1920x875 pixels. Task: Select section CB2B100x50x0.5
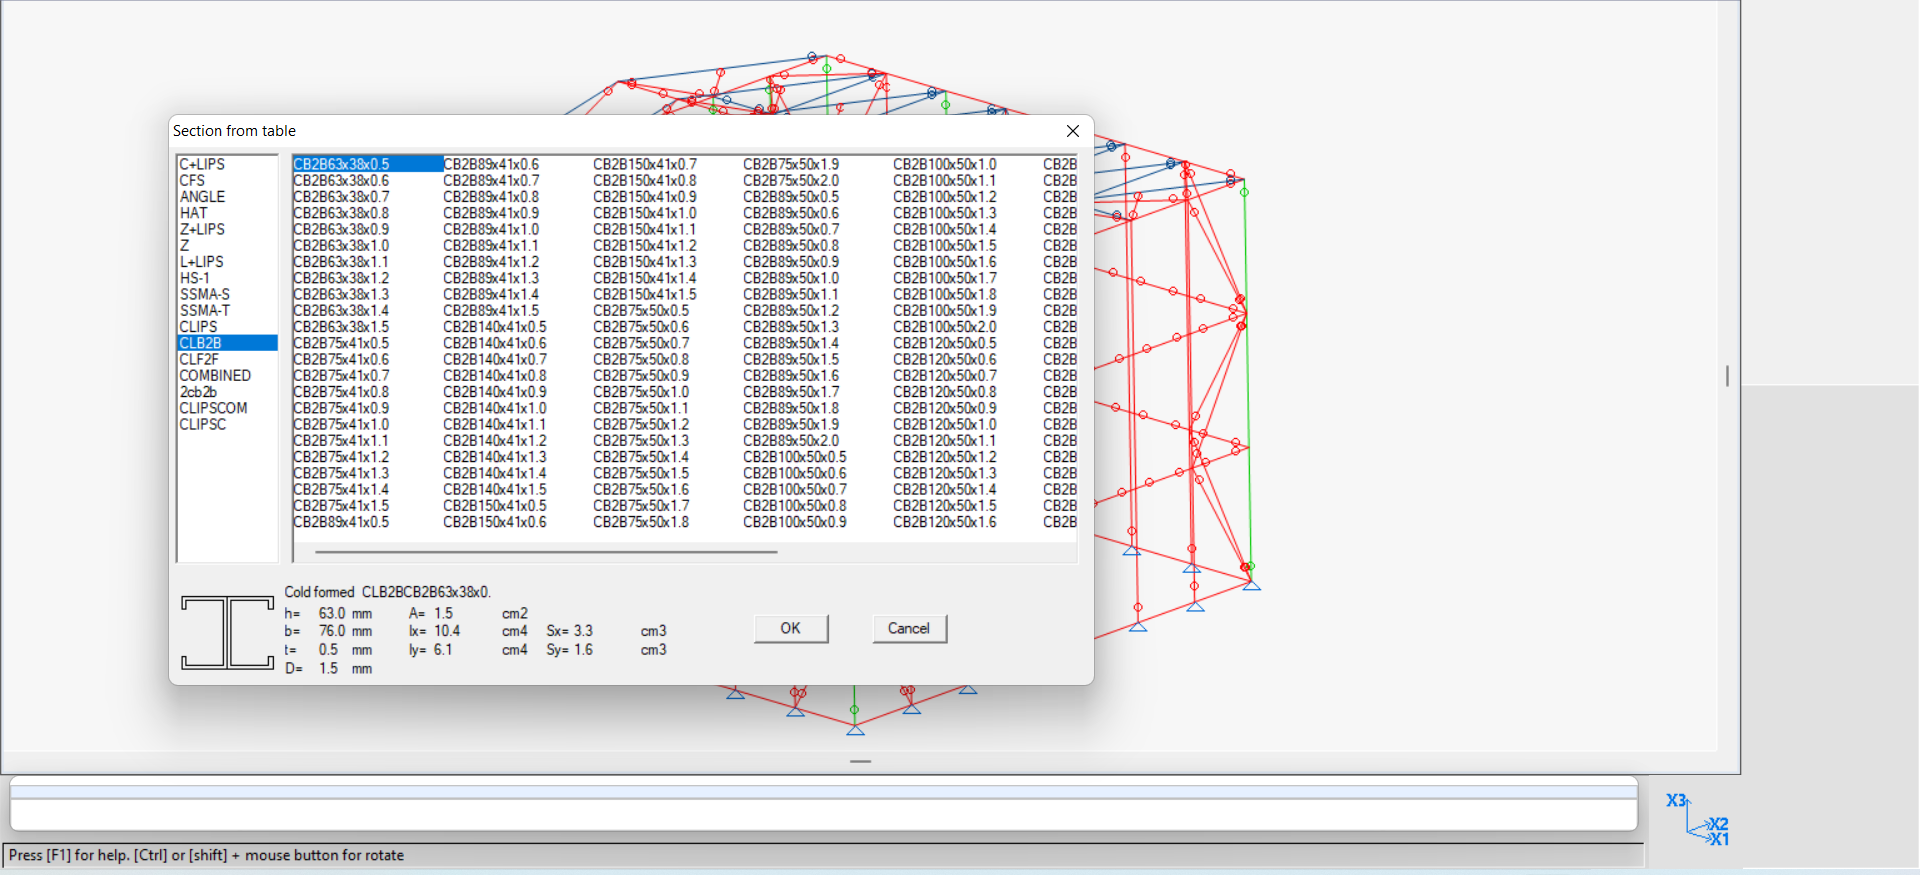point(795,457)
